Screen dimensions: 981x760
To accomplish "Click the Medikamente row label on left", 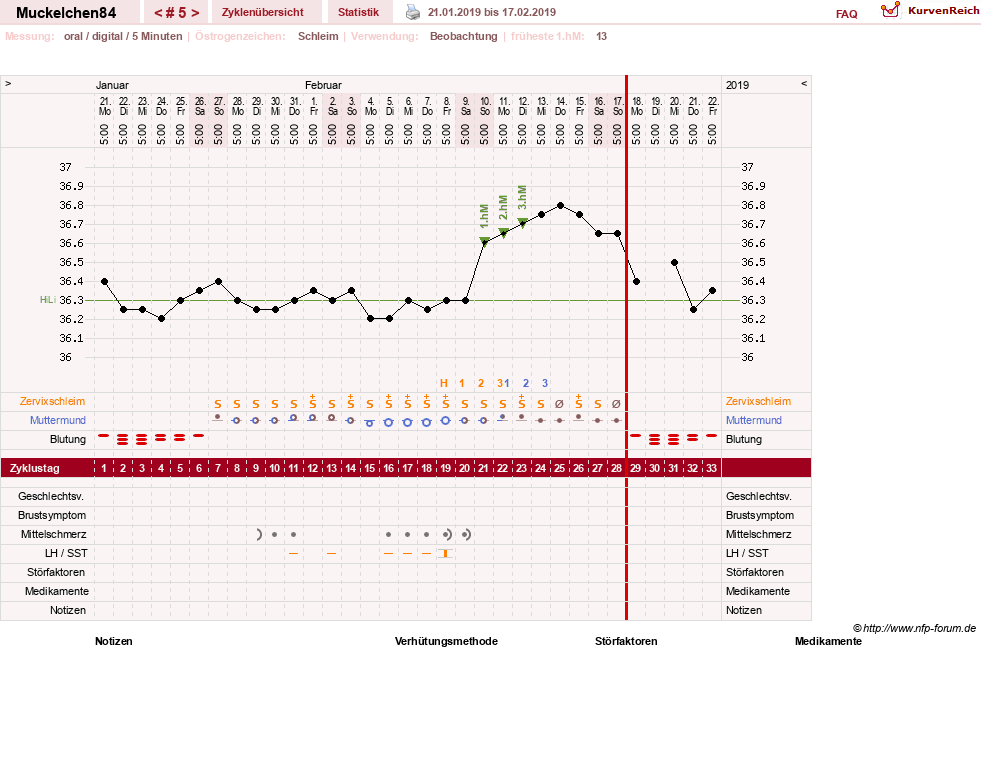I will tap(57, 591).
